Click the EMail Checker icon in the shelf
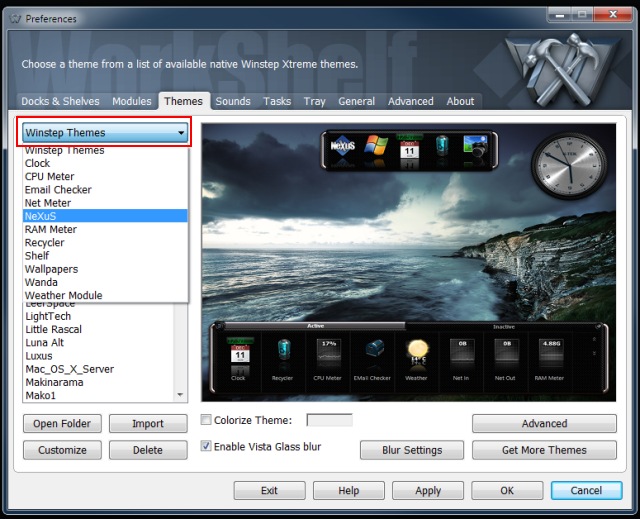This screenshot has width=640, height=519. tap(374, 353)
